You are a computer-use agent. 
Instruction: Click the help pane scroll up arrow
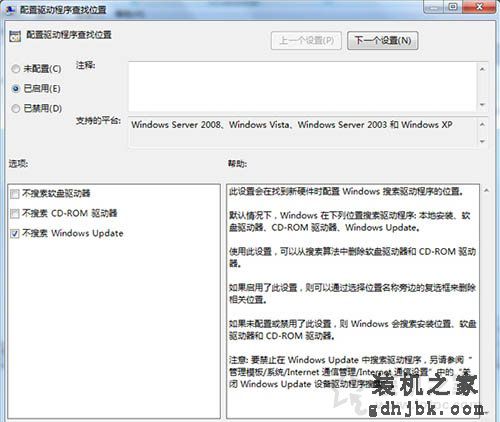[x=486, y=191]
